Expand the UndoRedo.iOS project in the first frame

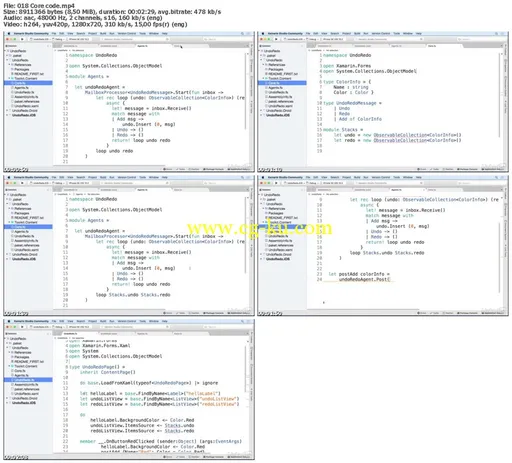7,115
